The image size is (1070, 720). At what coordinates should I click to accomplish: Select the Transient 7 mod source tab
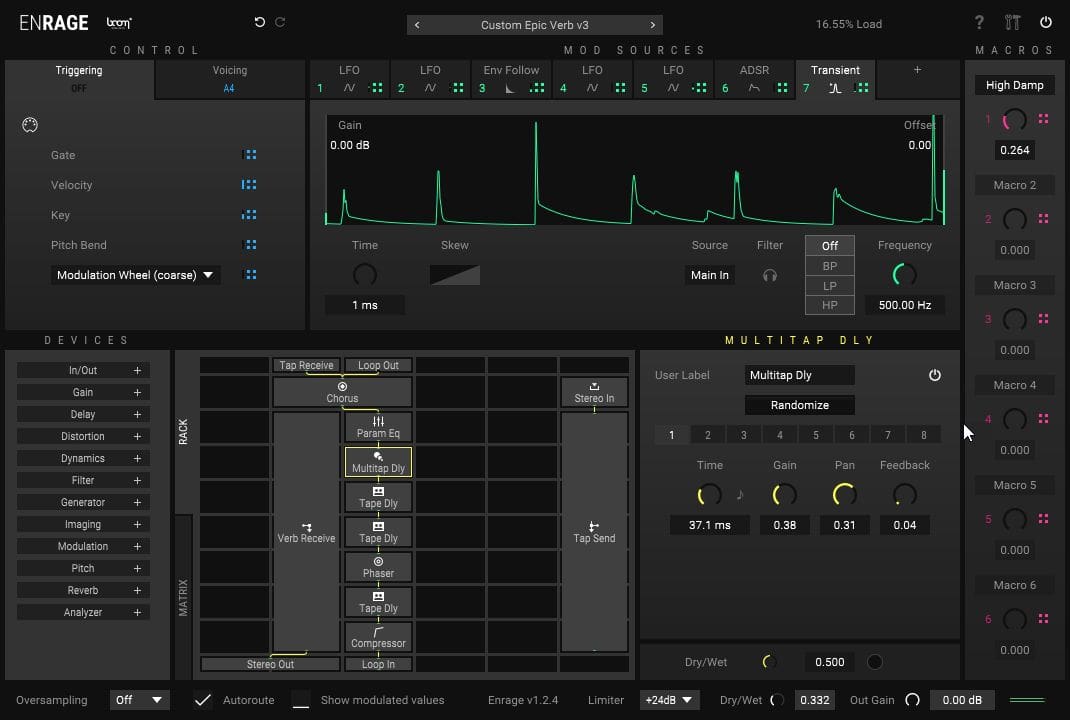[835, 78]
